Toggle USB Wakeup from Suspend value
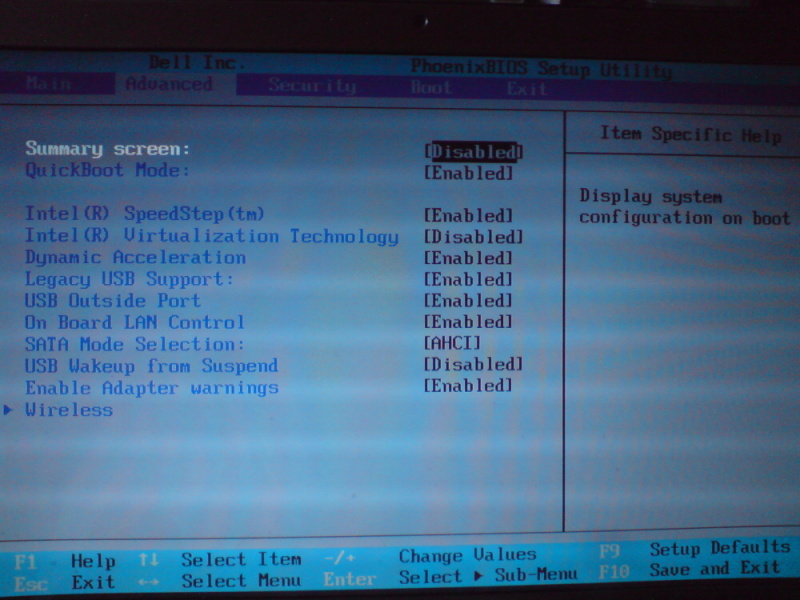 tap(473, 364)
